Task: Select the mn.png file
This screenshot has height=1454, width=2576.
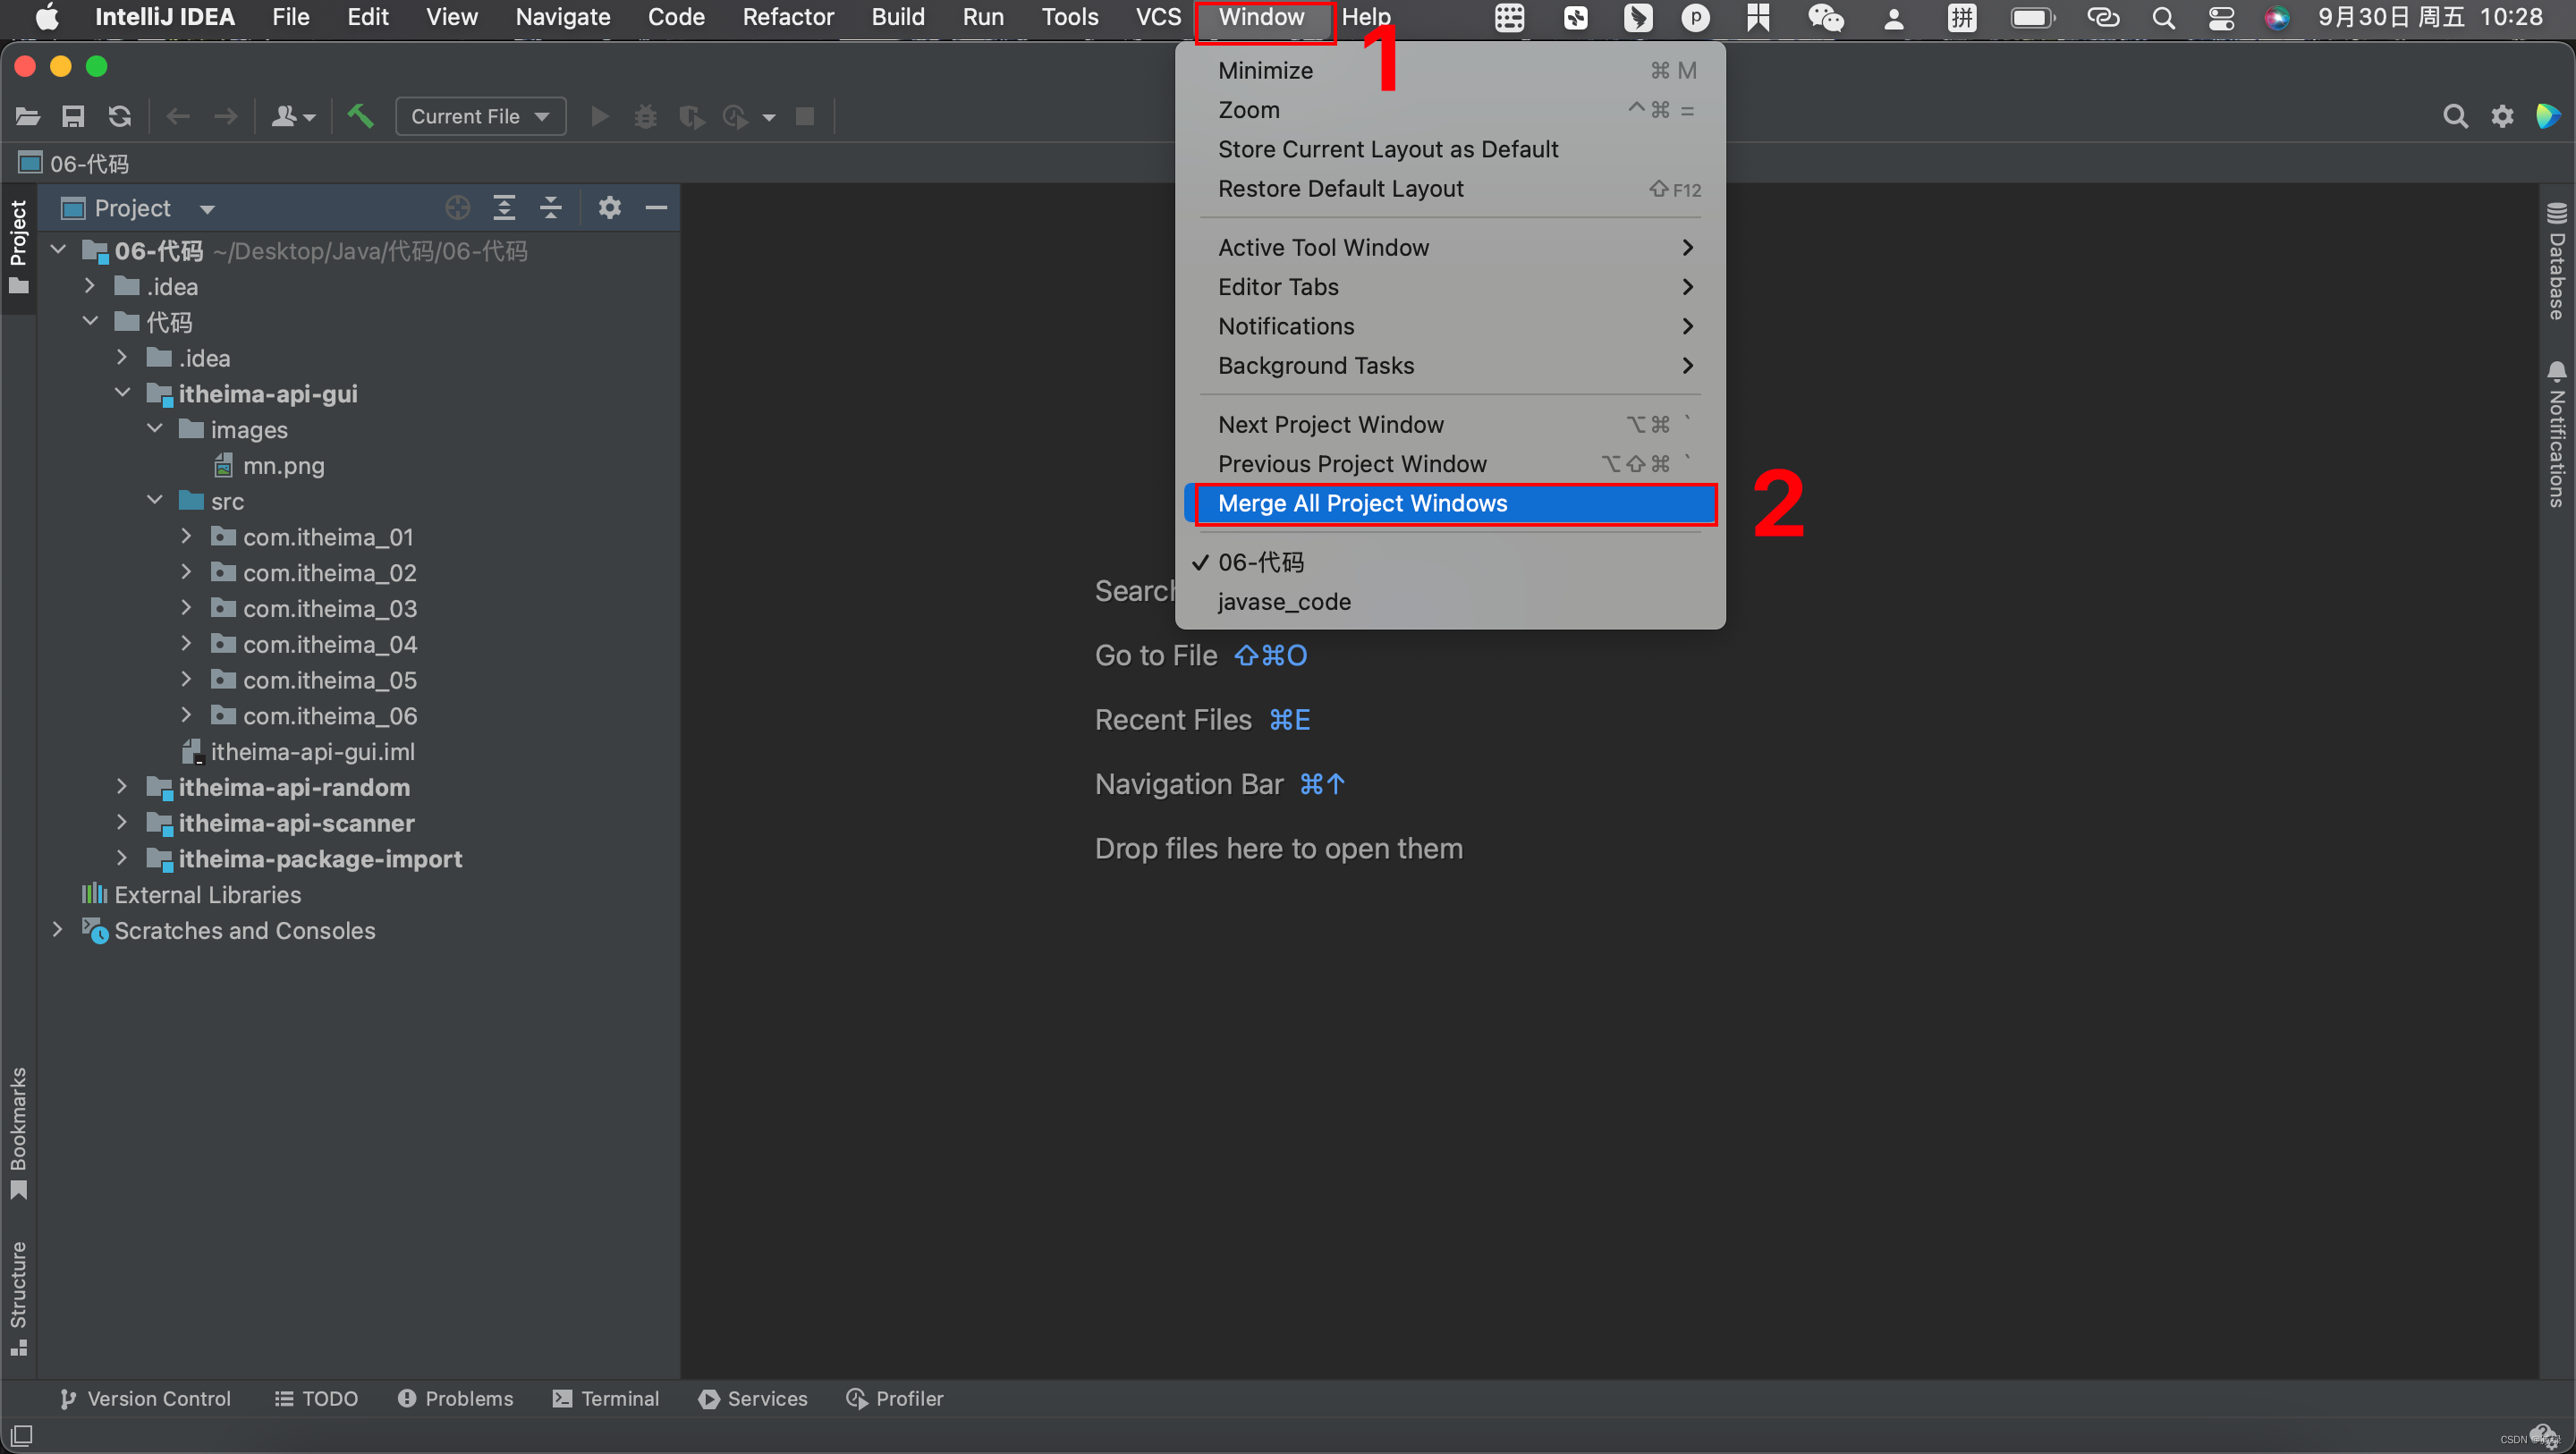Action: (283, 466)
